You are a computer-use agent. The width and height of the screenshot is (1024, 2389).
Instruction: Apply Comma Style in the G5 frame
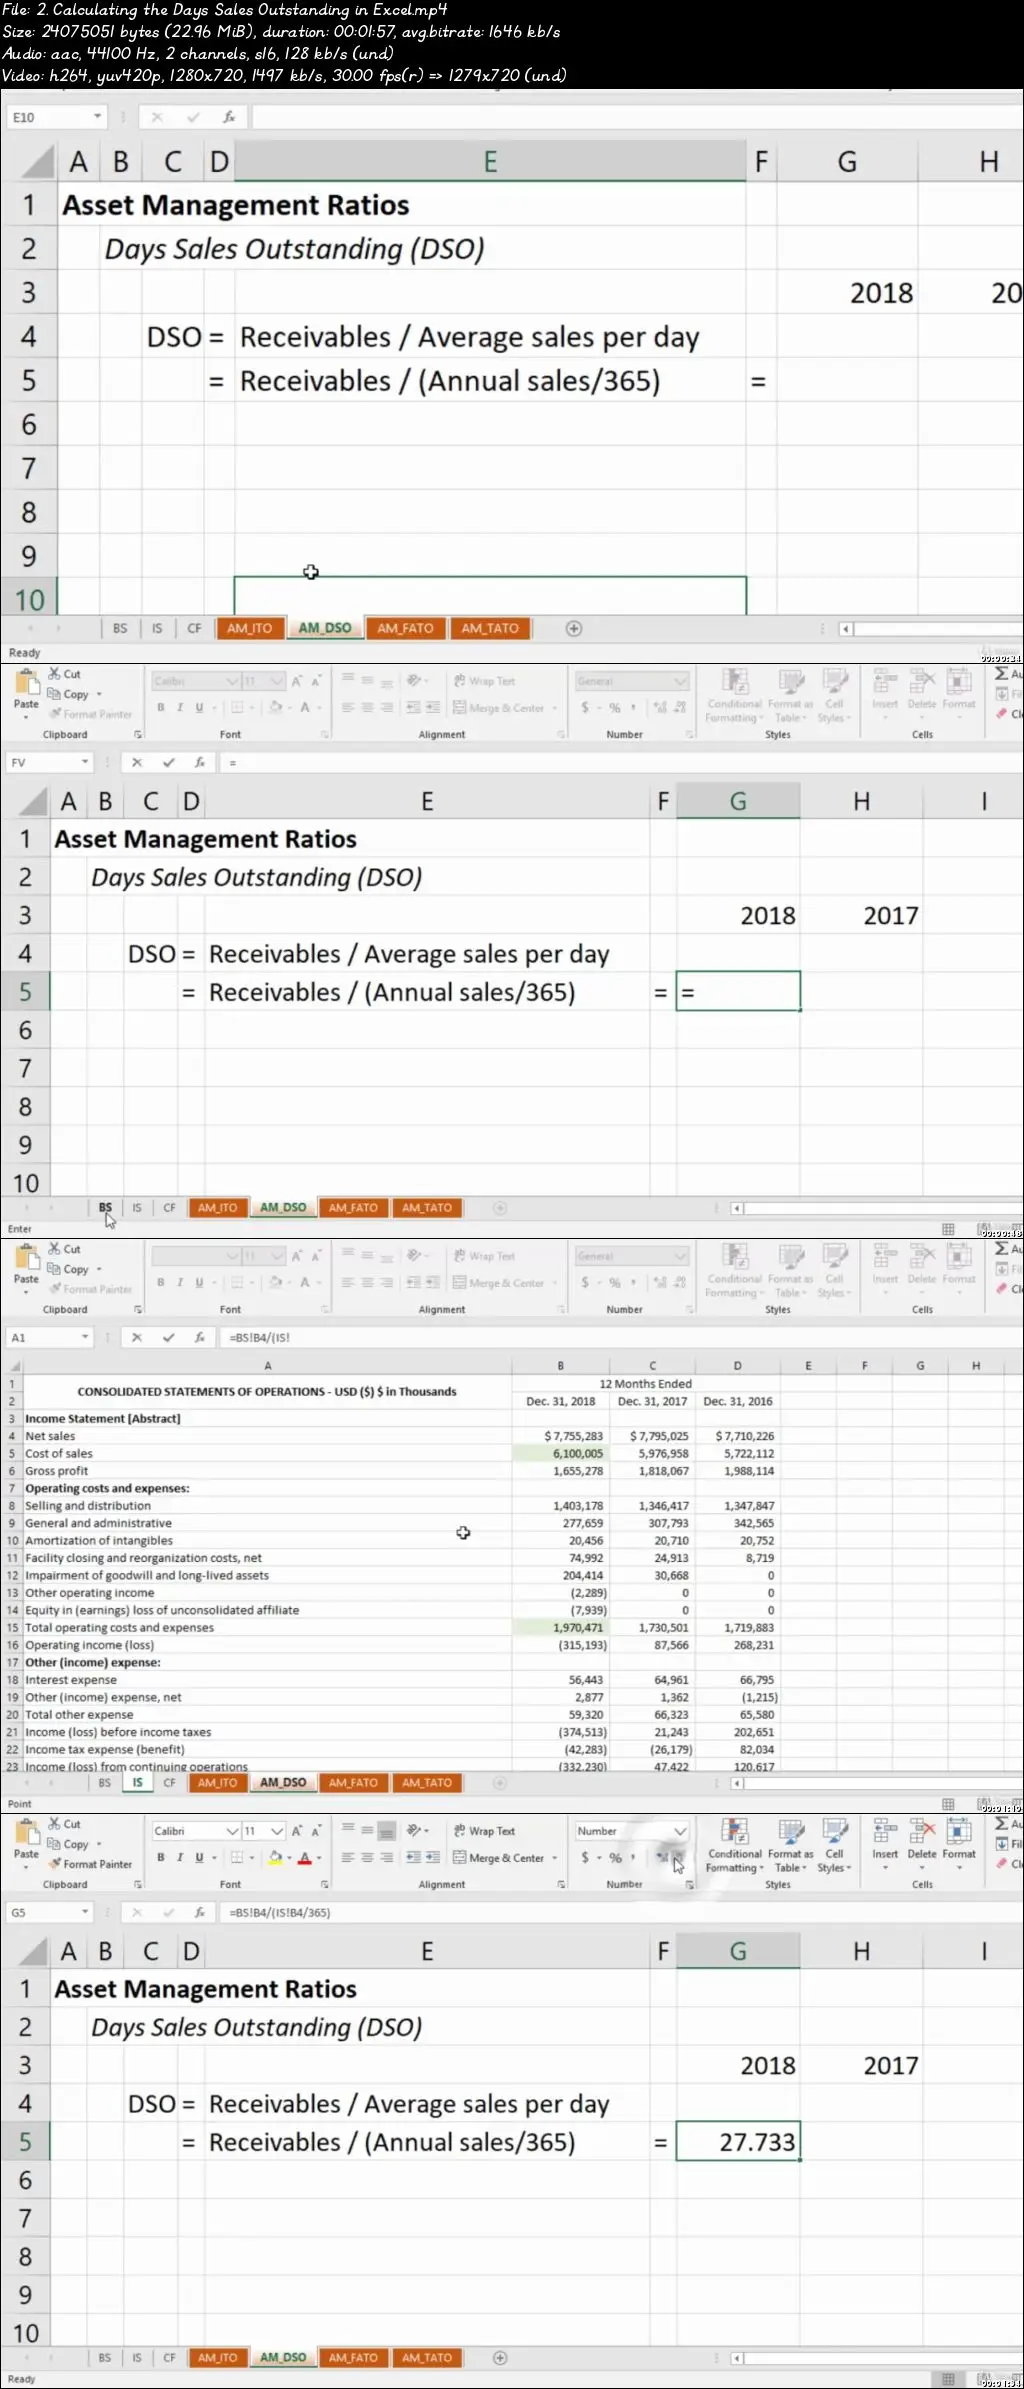pyautogui.click(x=633, y=1857)
